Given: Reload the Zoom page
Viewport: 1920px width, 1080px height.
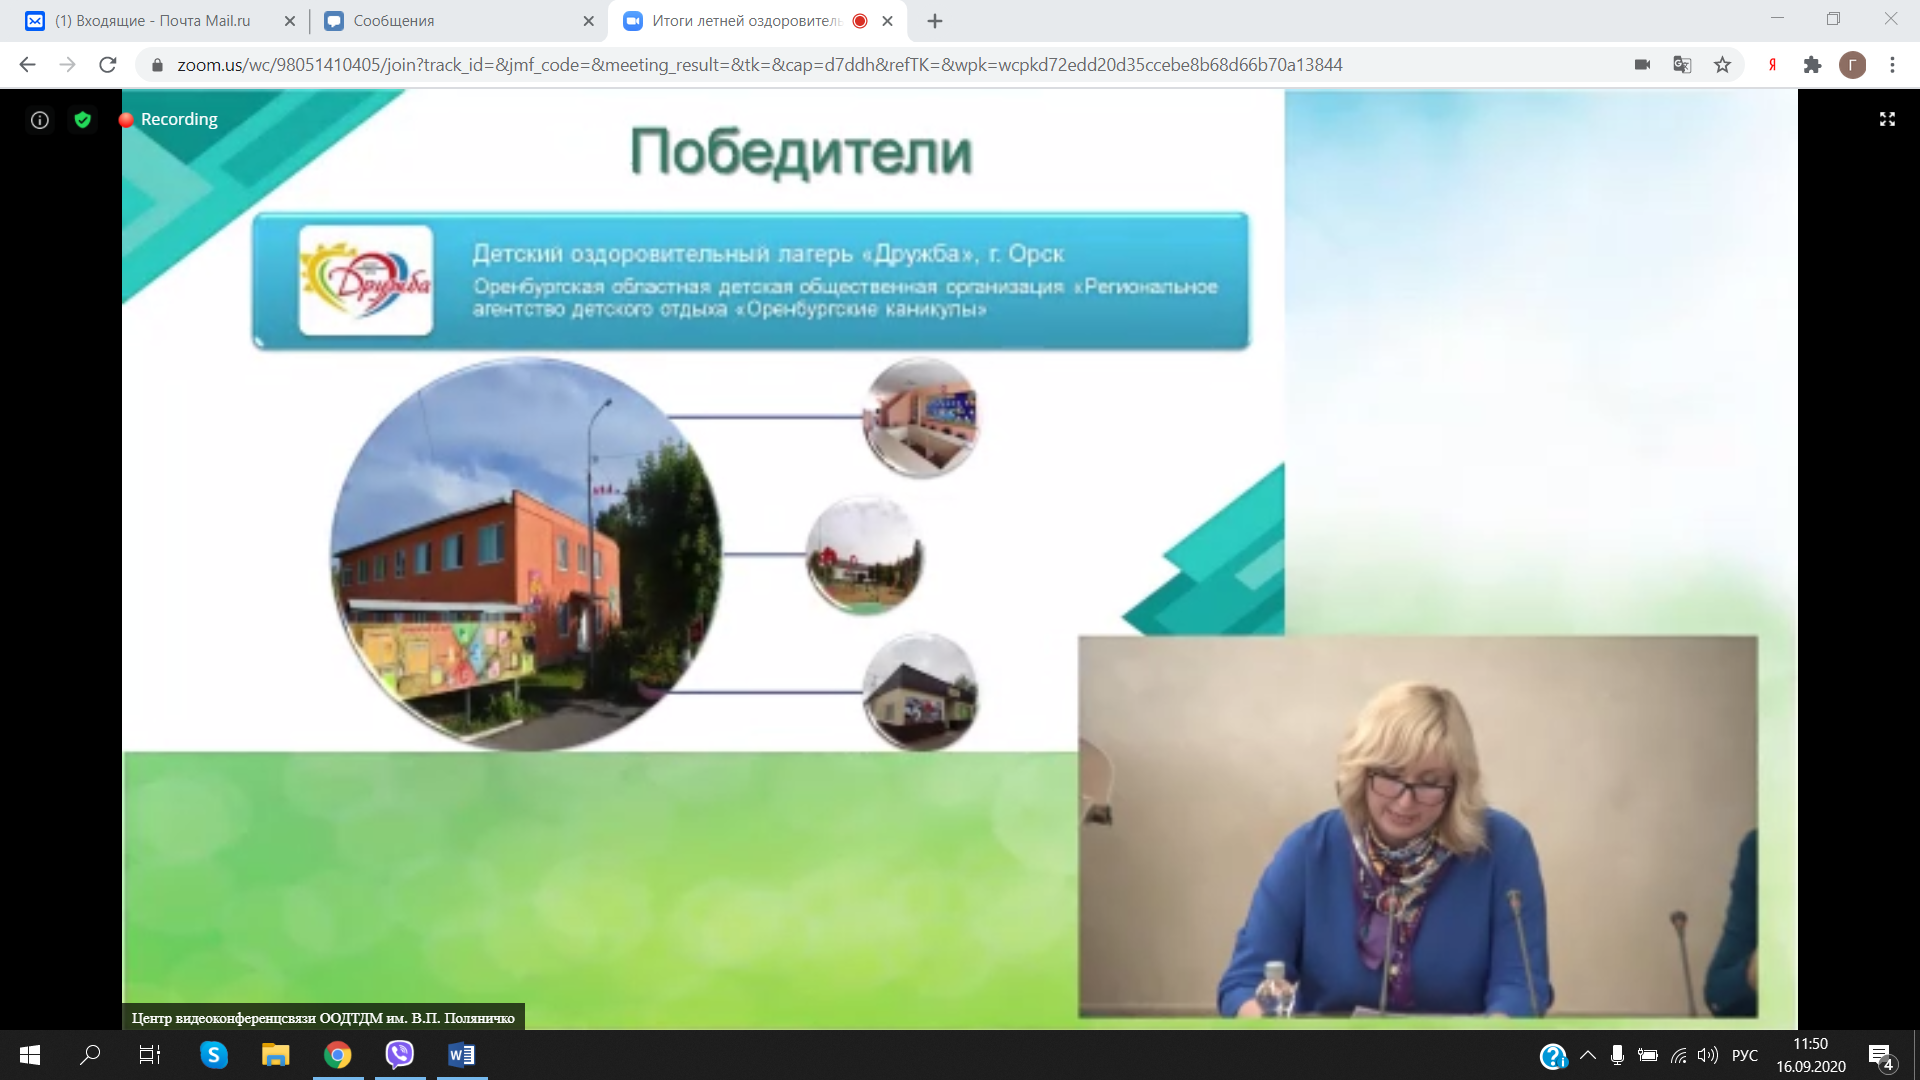Looking at the screenshot, I should coord(108,65).
